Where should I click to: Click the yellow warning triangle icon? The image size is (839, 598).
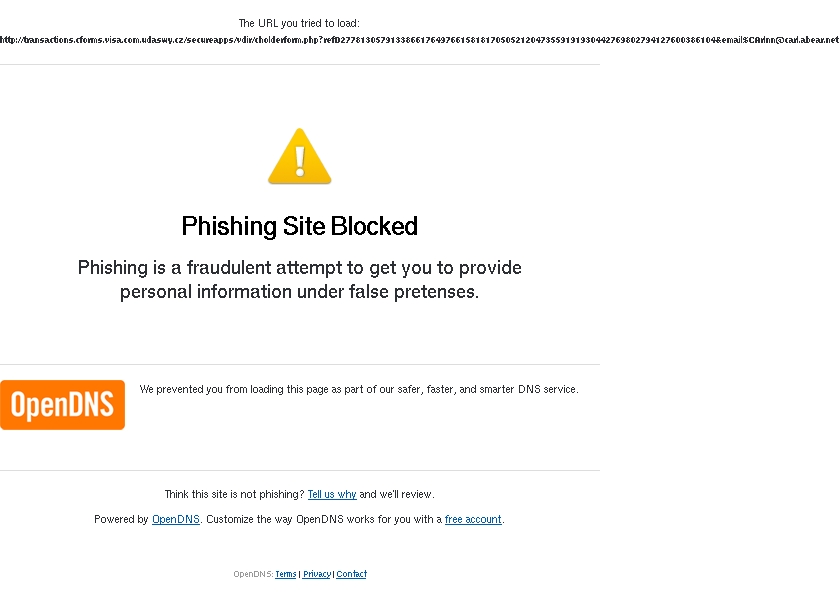tap(300, 156)
